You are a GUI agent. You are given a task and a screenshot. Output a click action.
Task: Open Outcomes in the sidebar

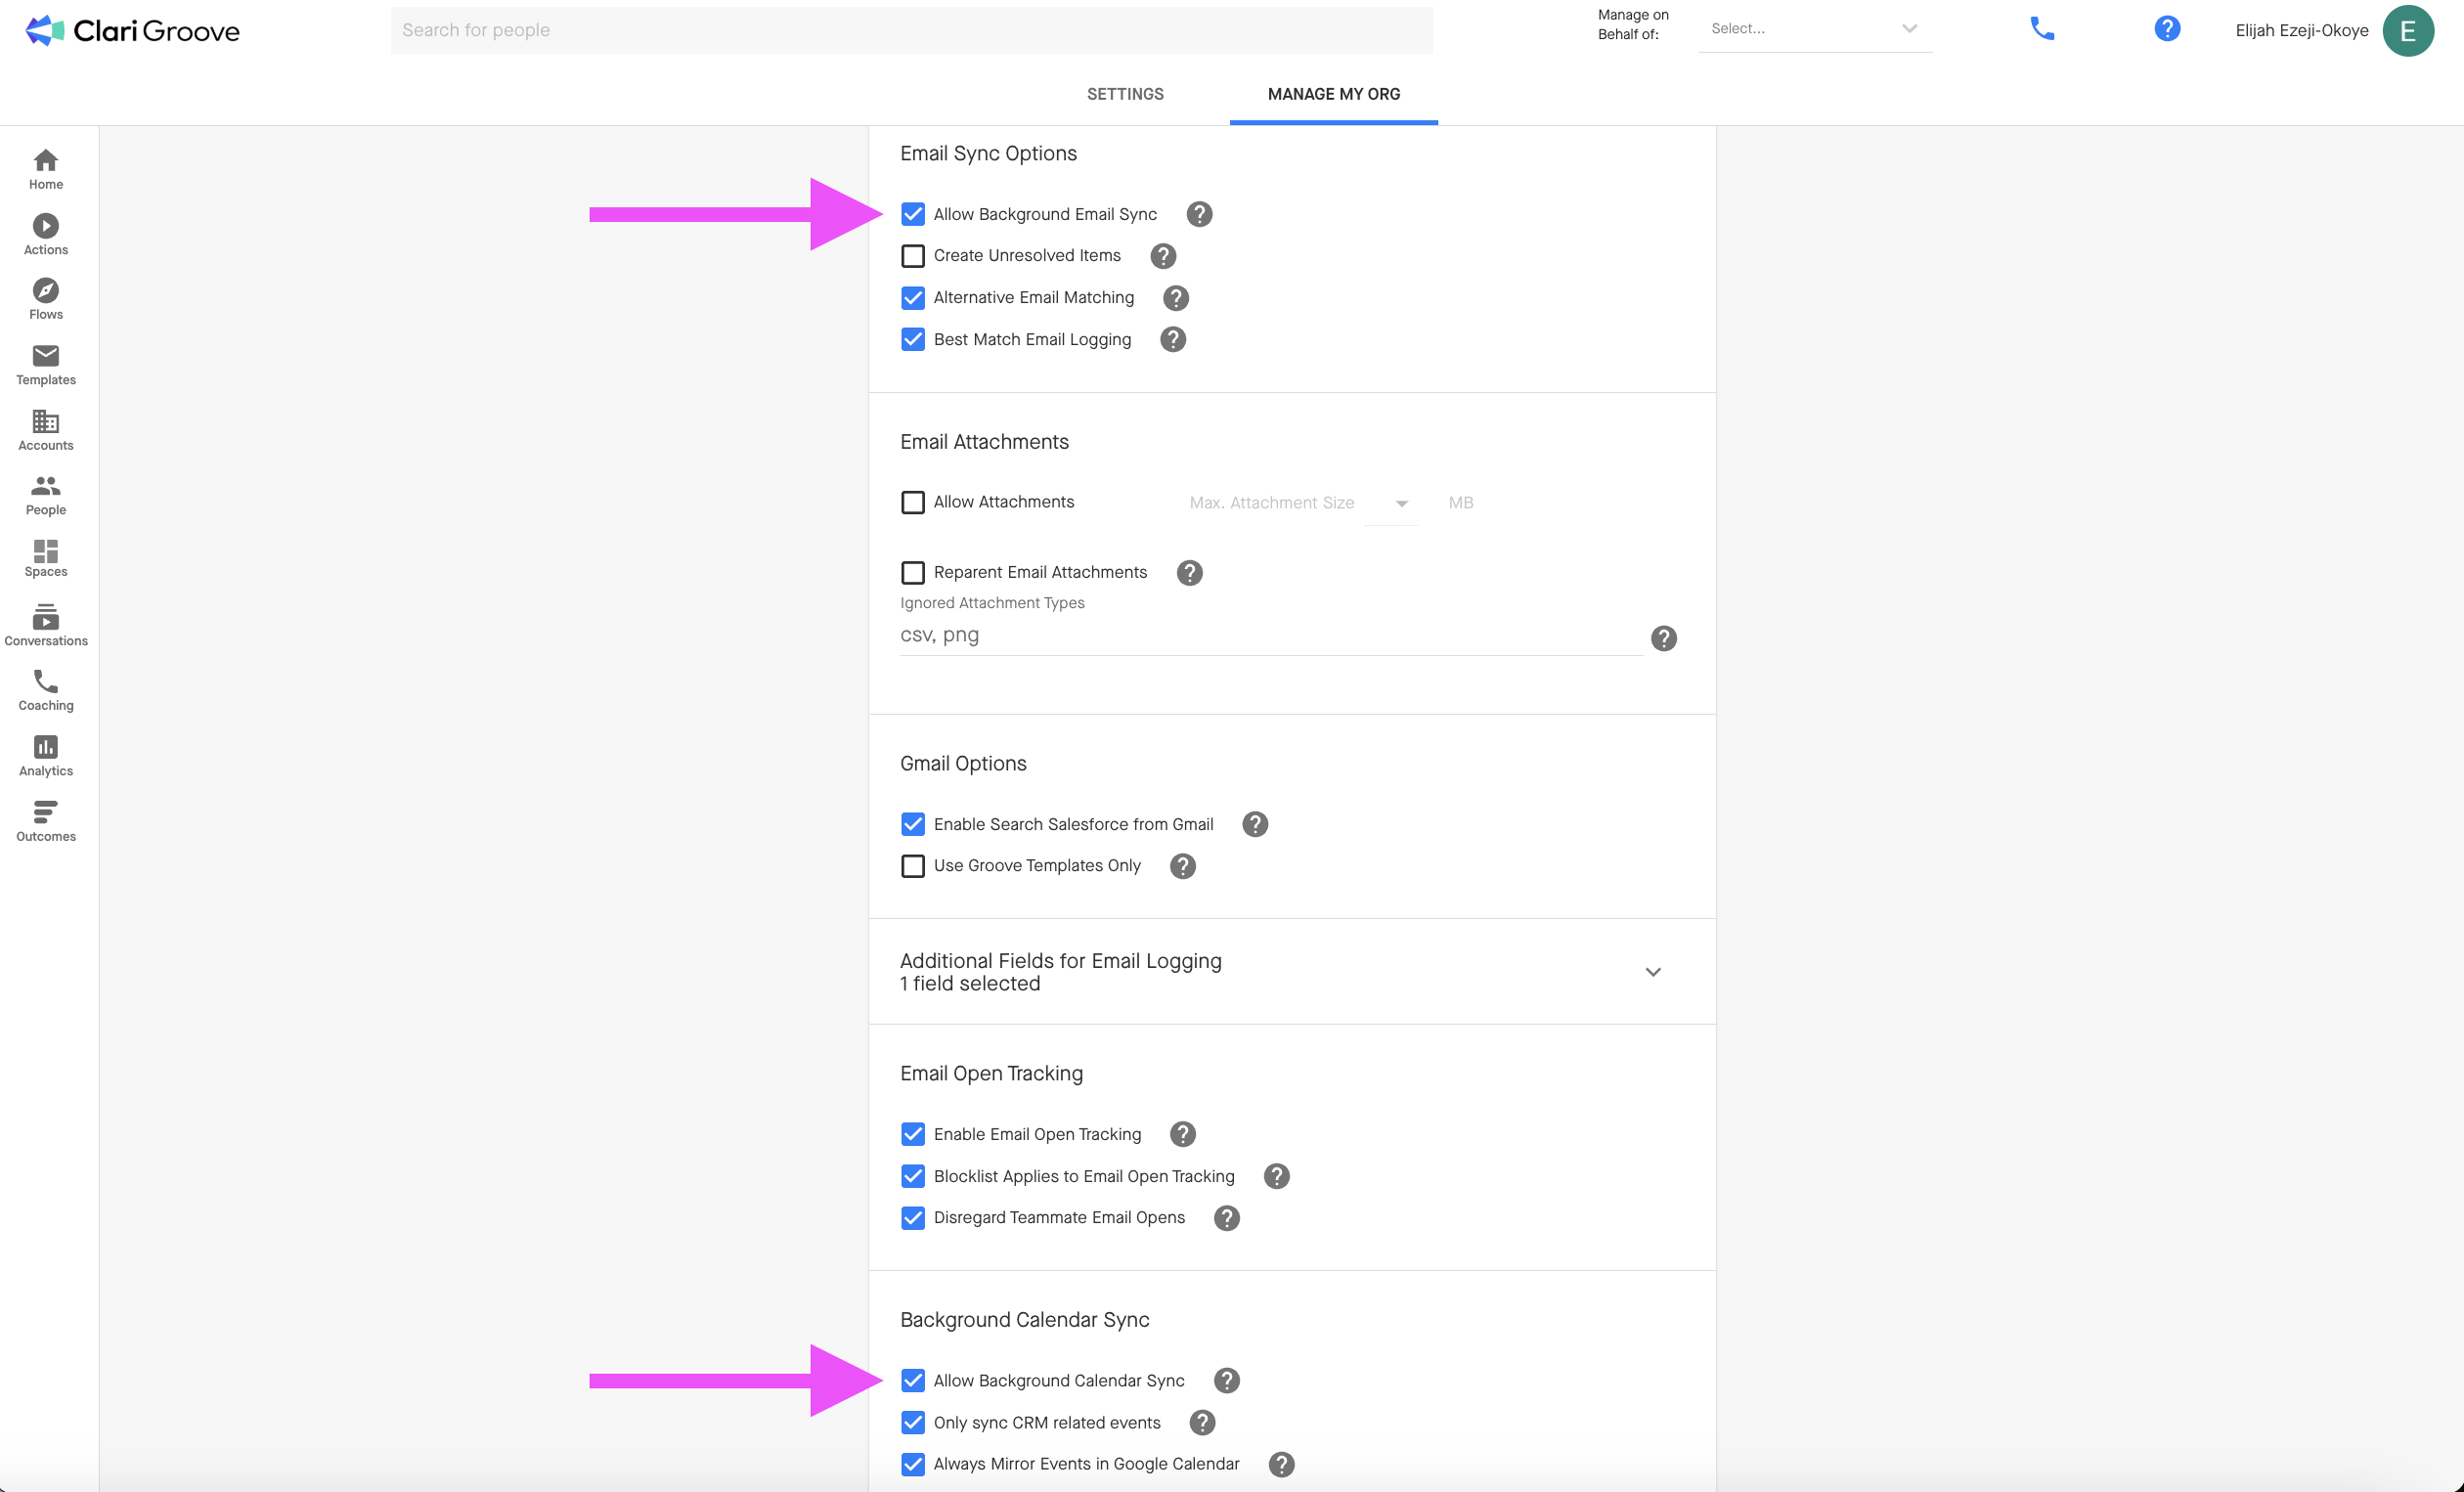click(x=46, y=821)
